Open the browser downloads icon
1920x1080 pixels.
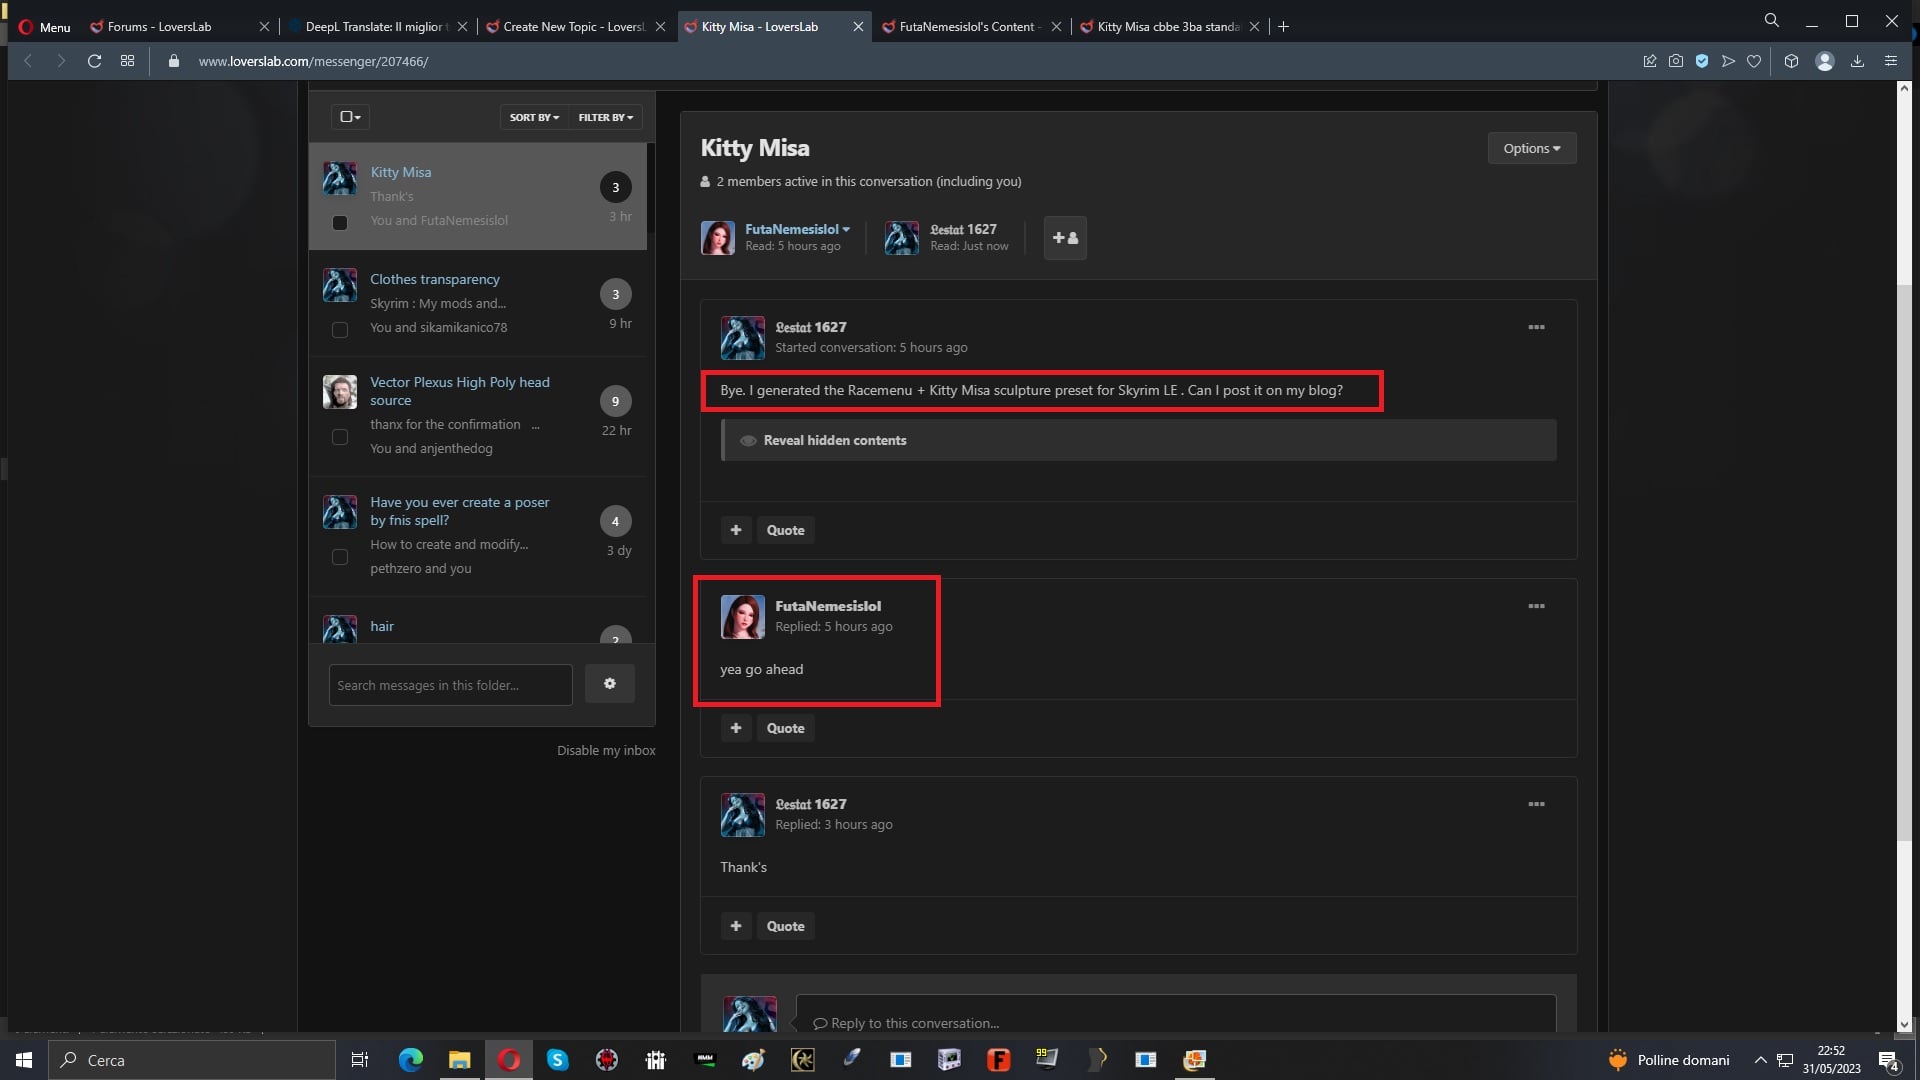point(1857,61)
